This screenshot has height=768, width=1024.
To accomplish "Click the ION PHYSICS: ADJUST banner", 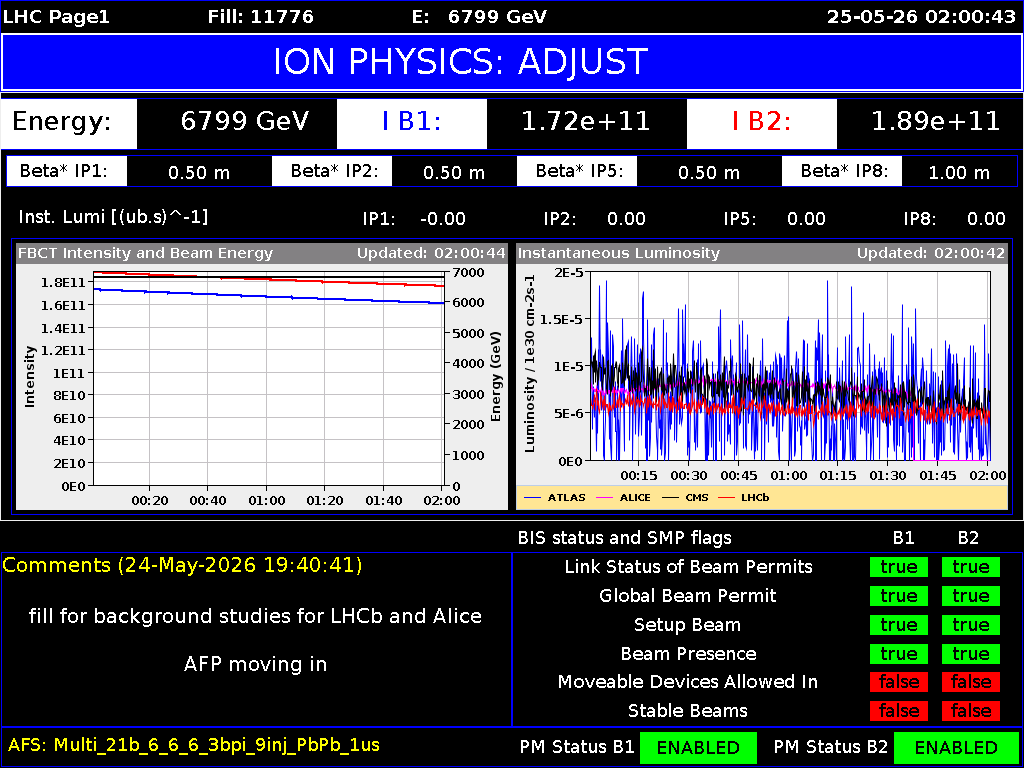I will point(512,62).
